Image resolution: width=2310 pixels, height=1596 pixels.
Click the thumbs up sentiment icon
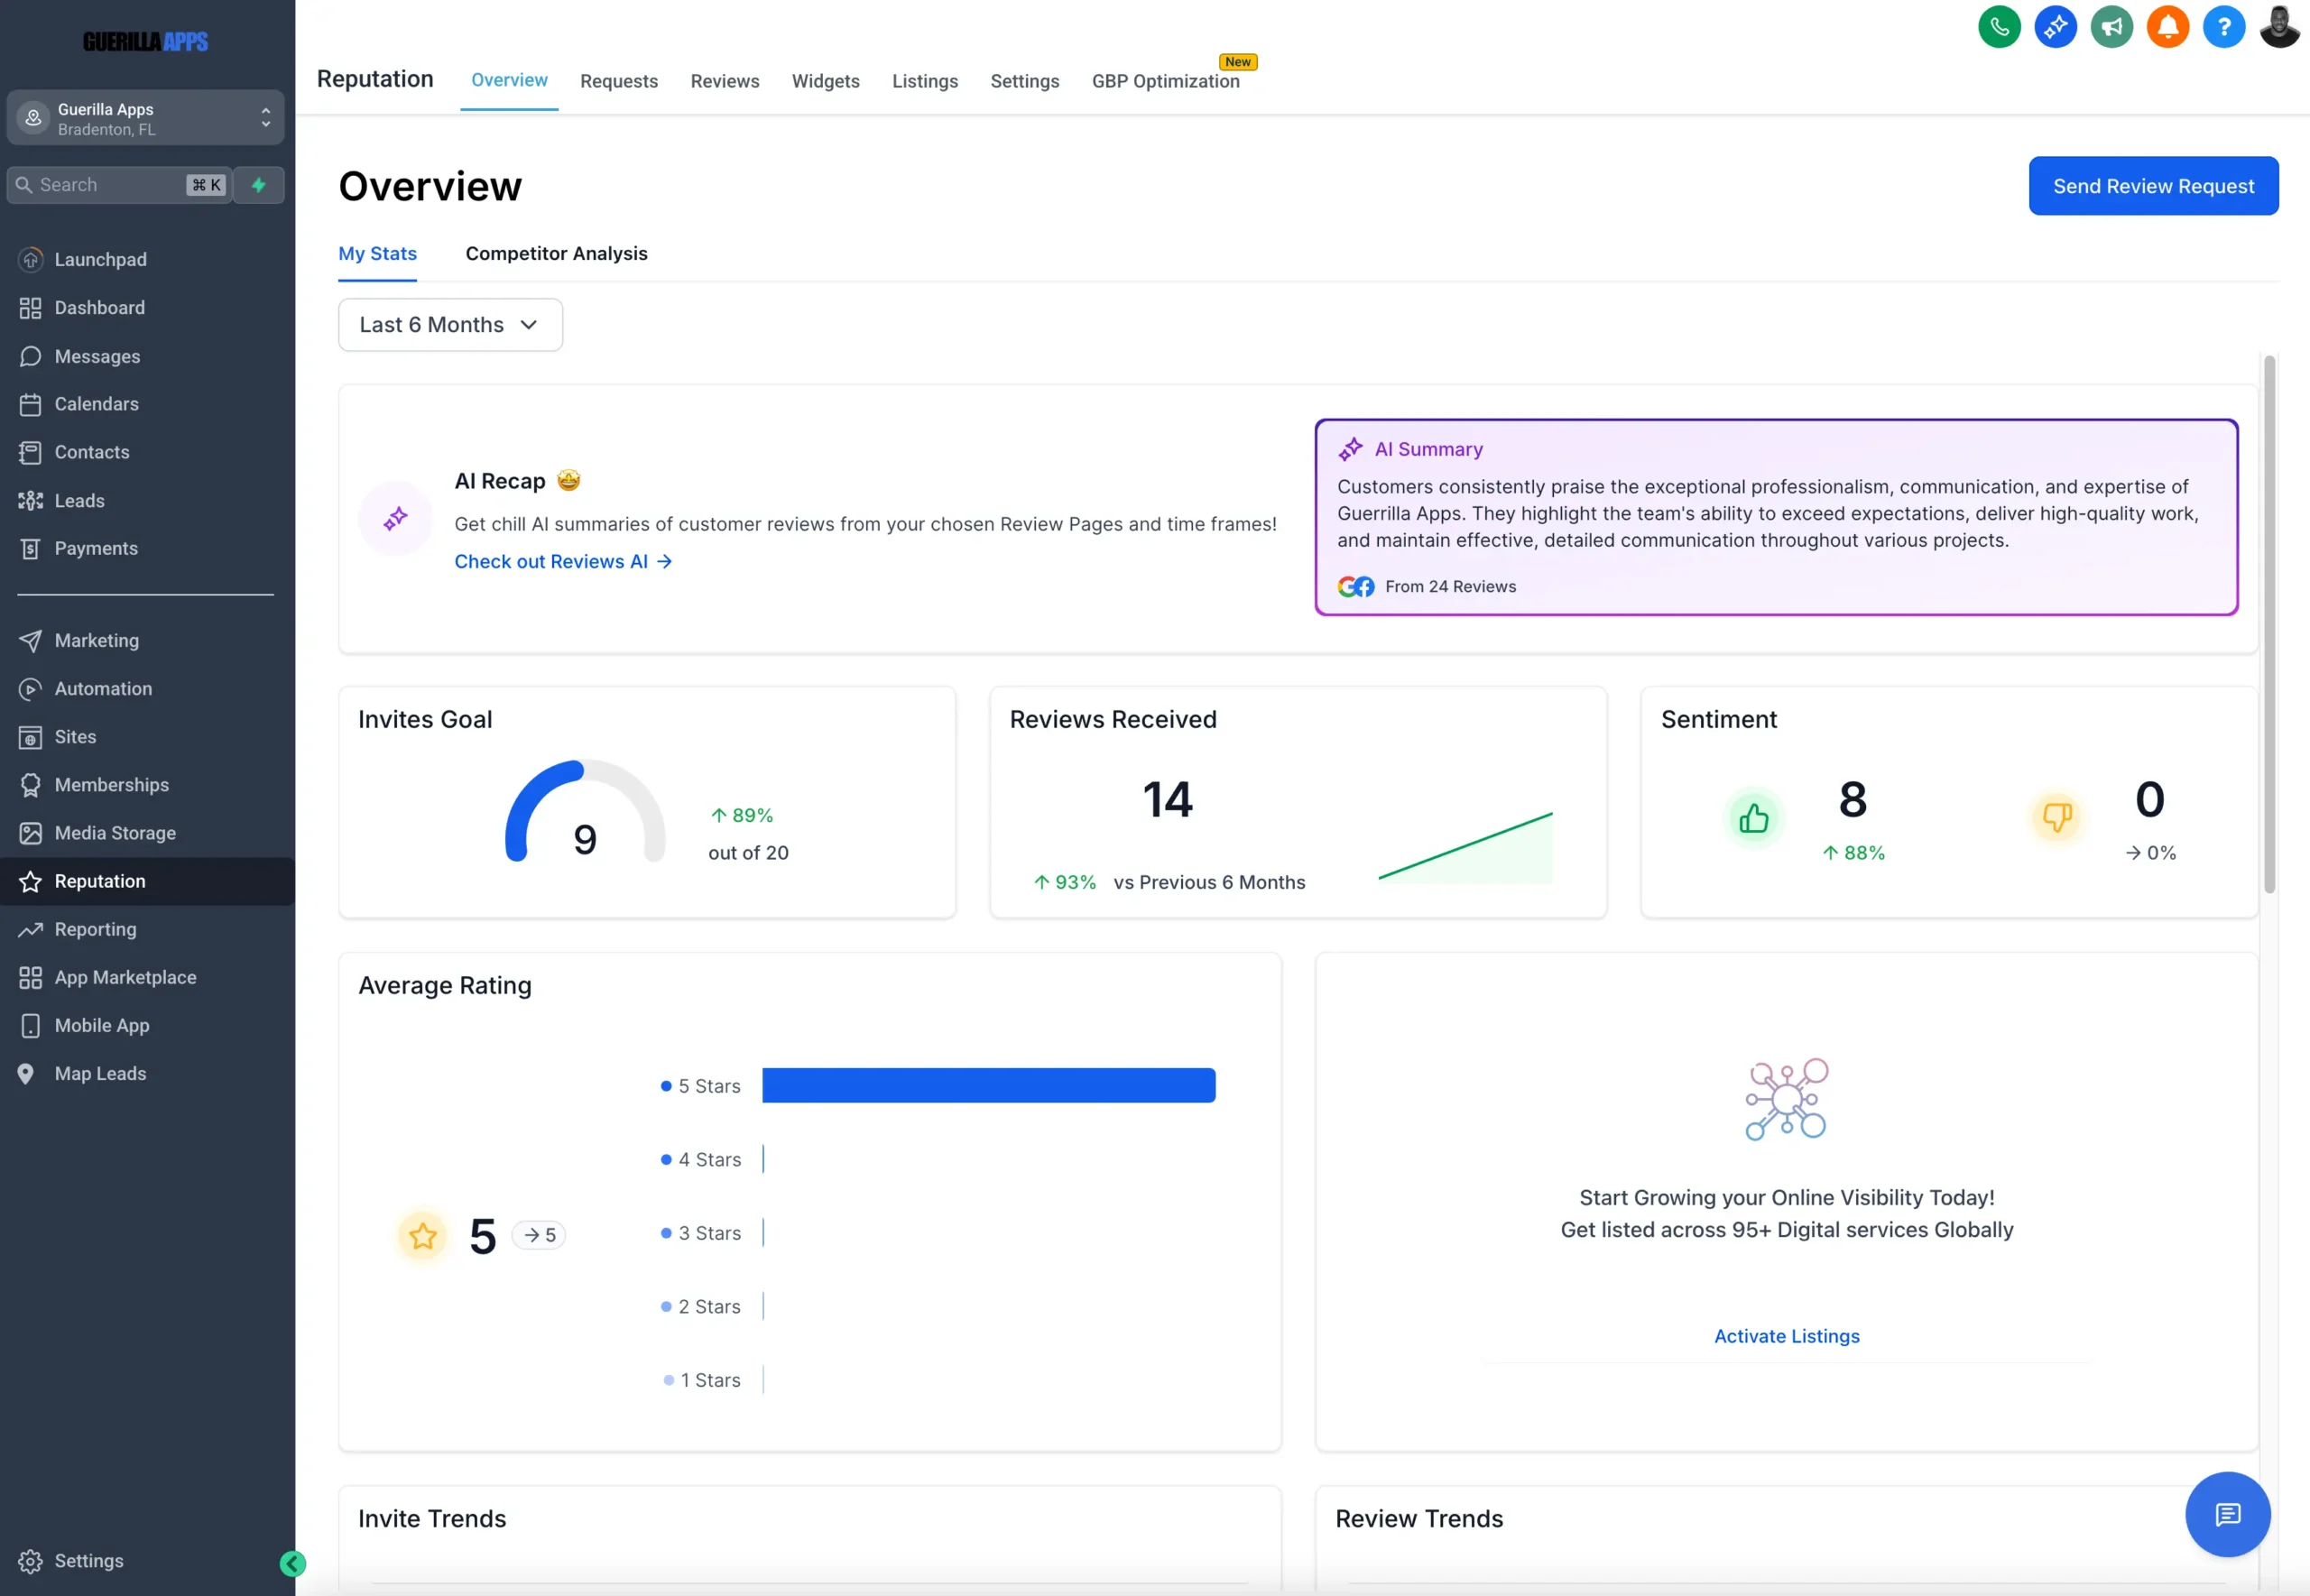click(1753, 818)
